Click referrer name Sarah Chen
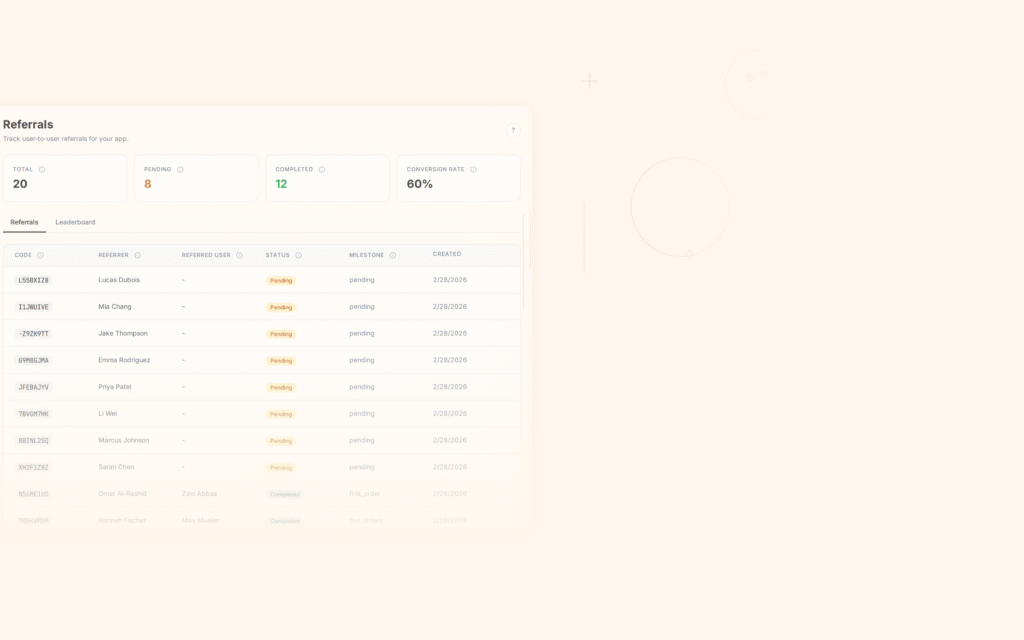1024x640 pixels. tap(116, 467)
